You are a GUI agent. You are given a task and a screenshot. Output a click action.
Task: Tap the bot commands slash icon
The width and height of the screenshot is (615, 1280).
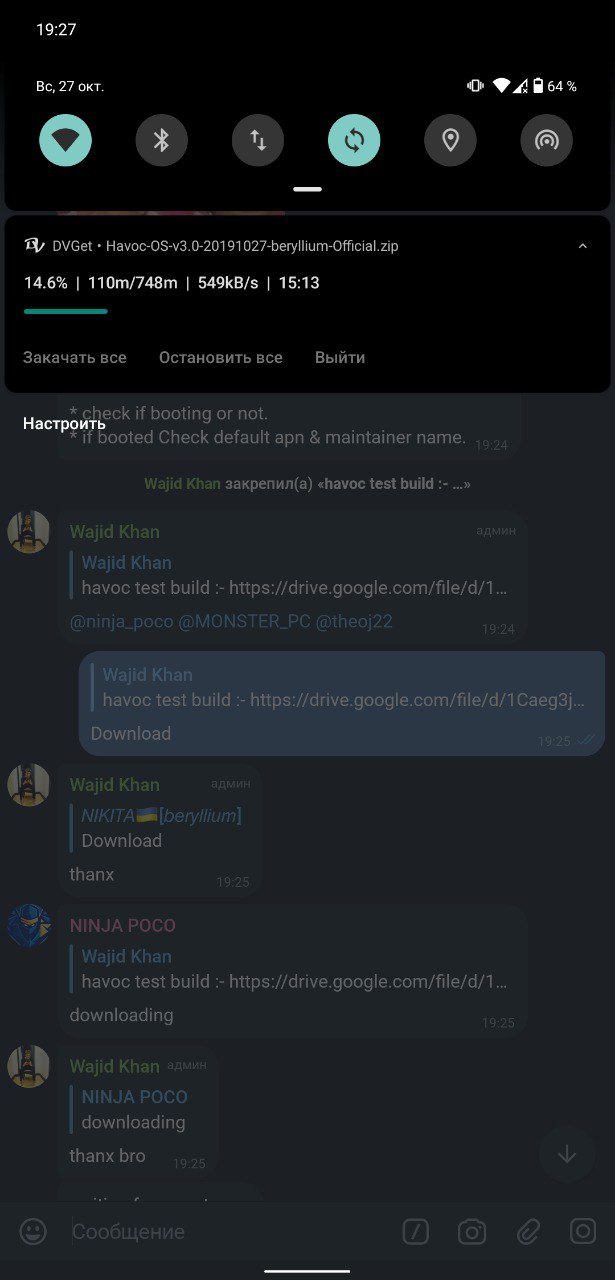point(416,1231)
